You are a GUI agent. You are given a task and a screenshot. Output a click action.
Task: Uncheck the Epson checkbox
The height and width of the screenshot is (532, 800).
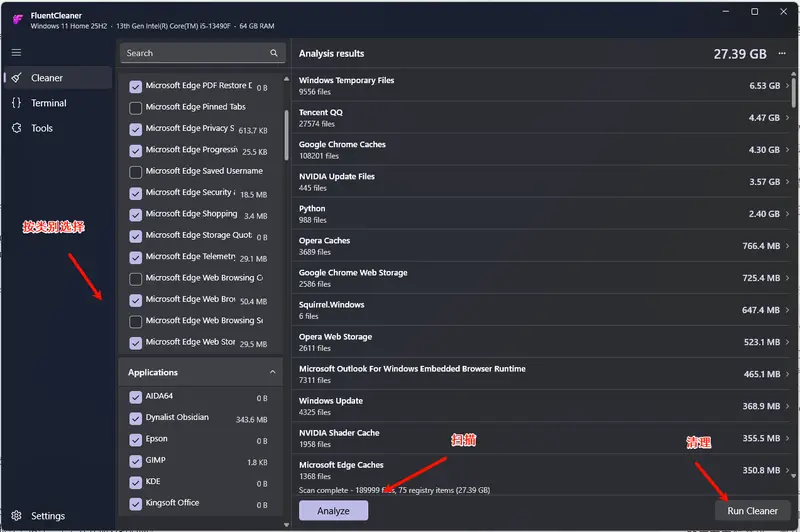pos(135,440)
